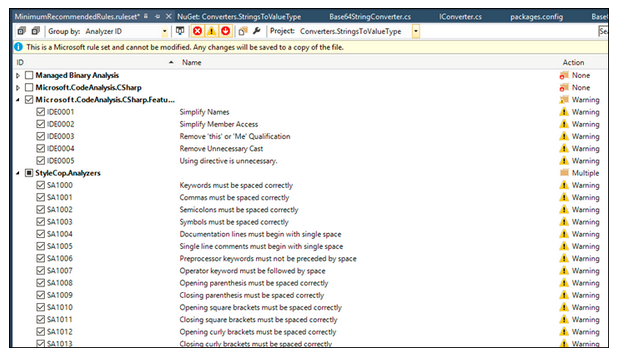The height and width of the screenshot is (360, 619).
Task: Click warning icon for IDE0002 action
Action: 564,124
